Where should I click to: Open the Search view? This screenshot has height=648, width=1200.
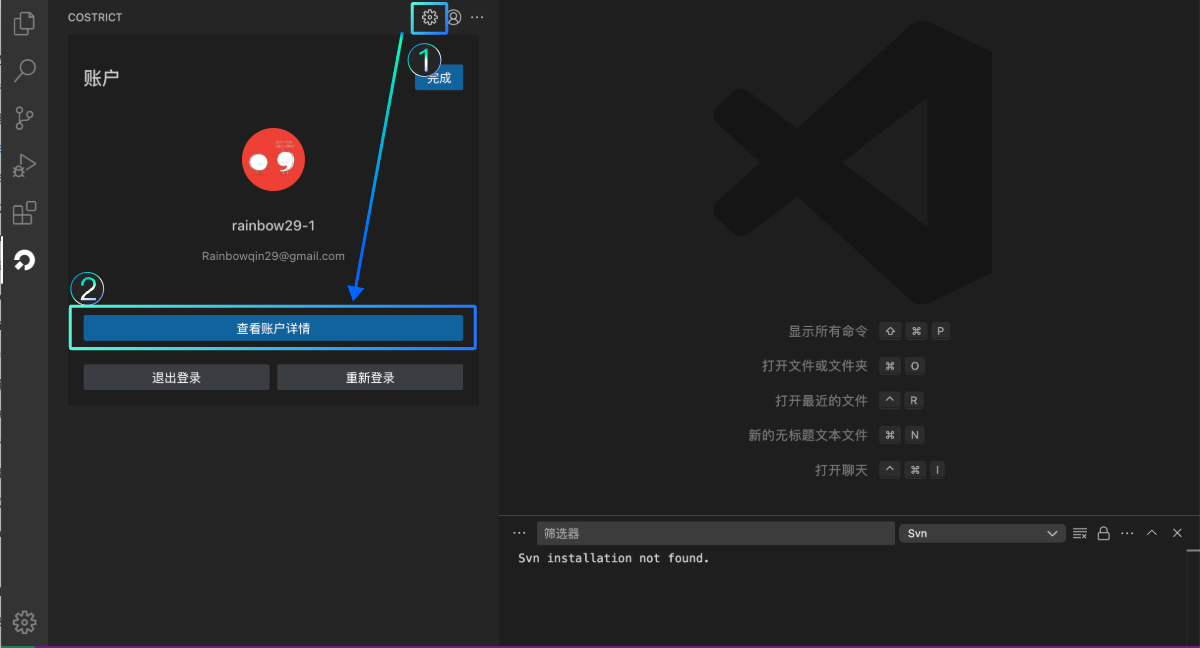[24, 70]
